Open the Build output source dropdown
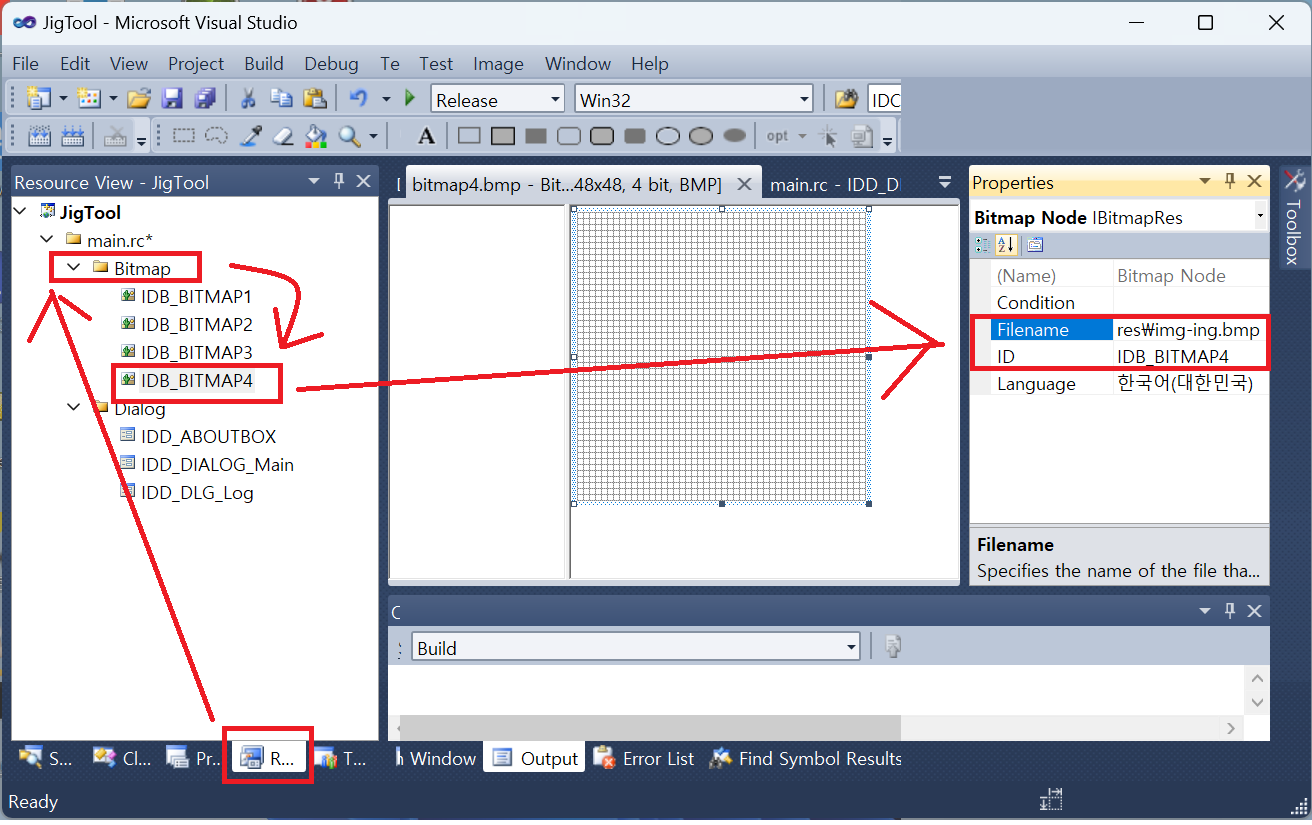The height and width of the screenshot is (825, 1312). [x=852, y=647]
